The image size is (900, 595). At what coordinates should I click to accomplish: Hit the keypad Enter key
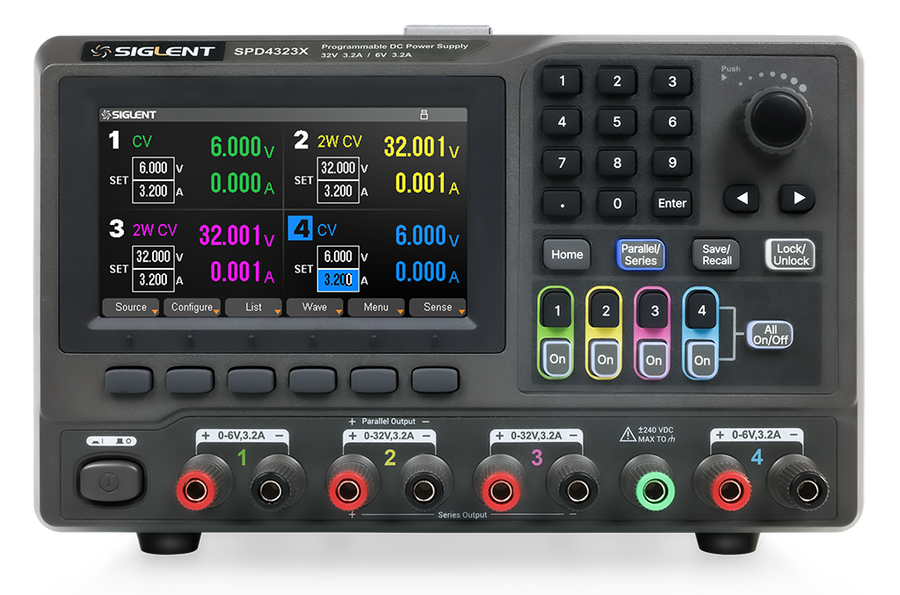[672, 203]
